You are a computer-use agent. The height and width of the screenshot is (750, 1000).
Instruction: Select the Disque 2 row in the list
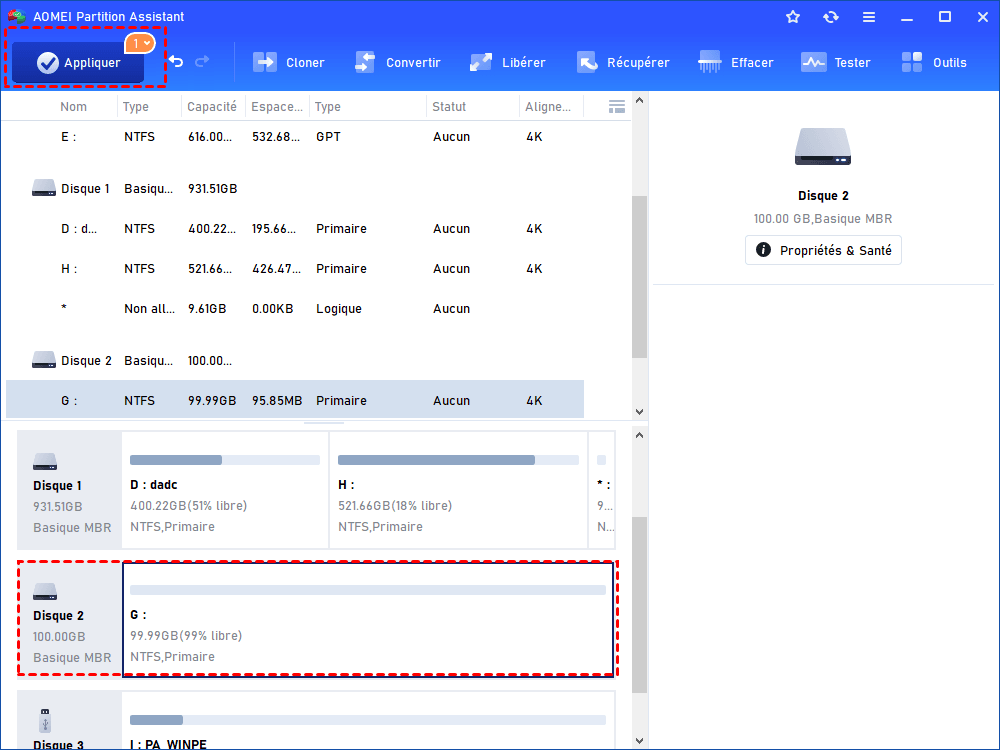click(x=295, y=361)
